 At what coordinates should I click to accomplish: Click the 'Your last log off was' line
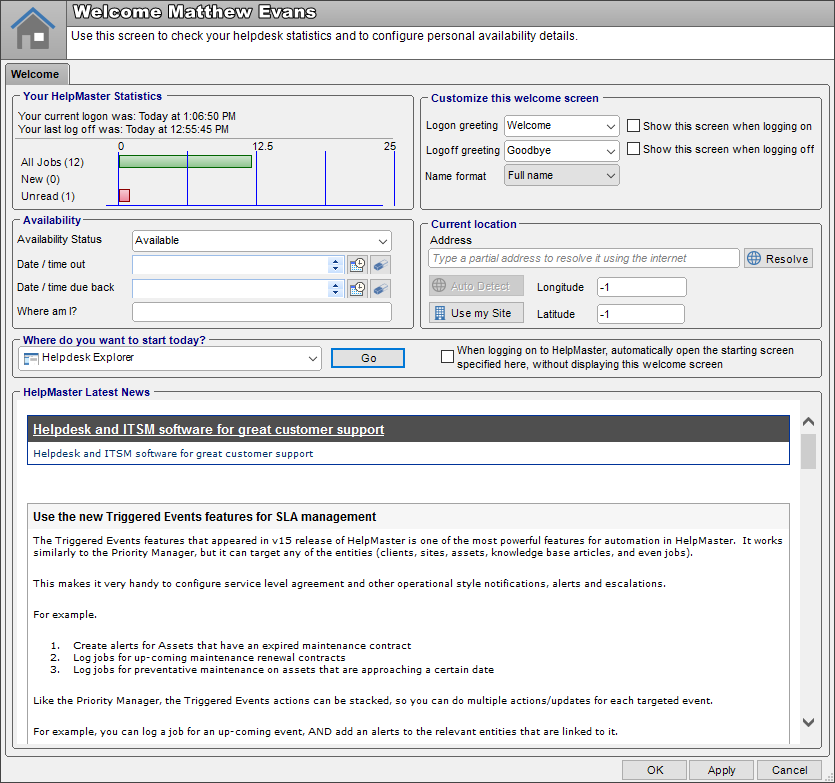124,129
